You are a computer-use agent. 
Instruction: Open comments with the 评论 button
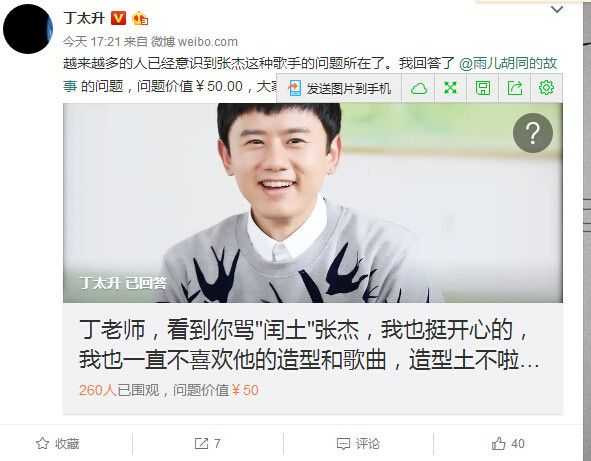click(358, 444)
